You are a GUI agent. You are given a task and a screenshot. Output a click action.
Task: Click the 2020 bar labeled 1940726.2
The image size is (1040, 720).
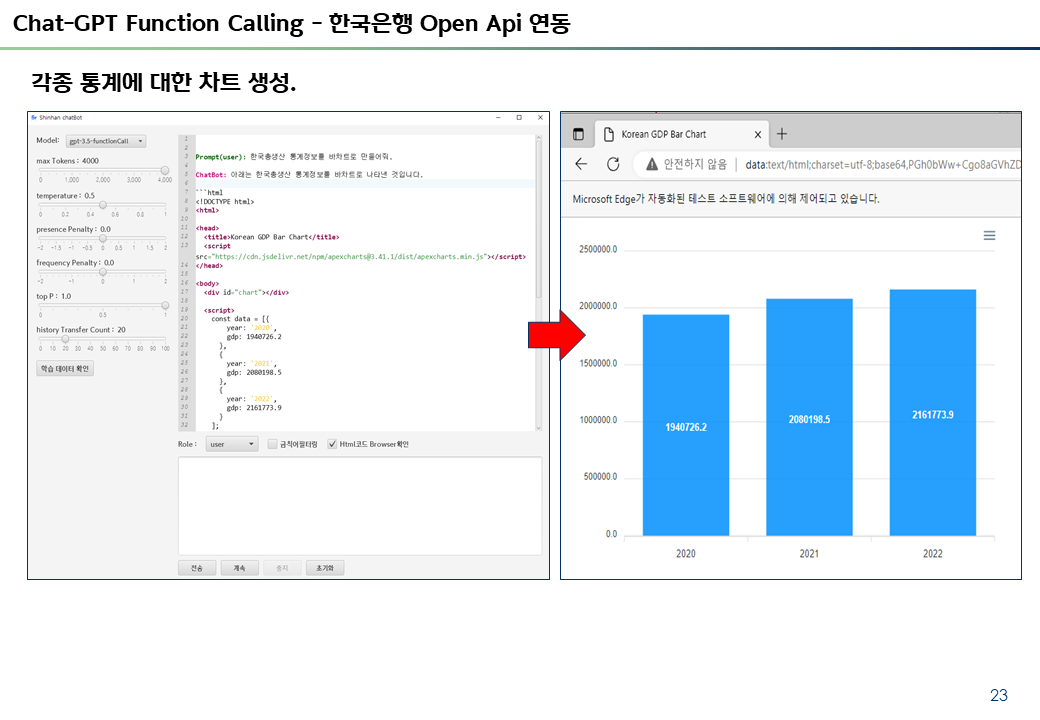click(686, 425)
